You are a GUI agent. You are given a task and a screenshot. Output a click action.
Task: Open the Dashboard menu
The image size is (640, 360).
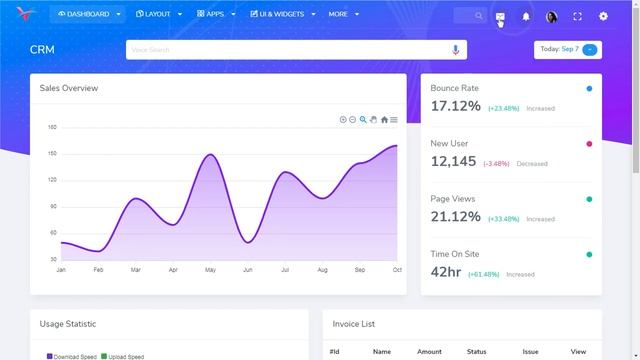pyautogui.click(x=87, y=14)
